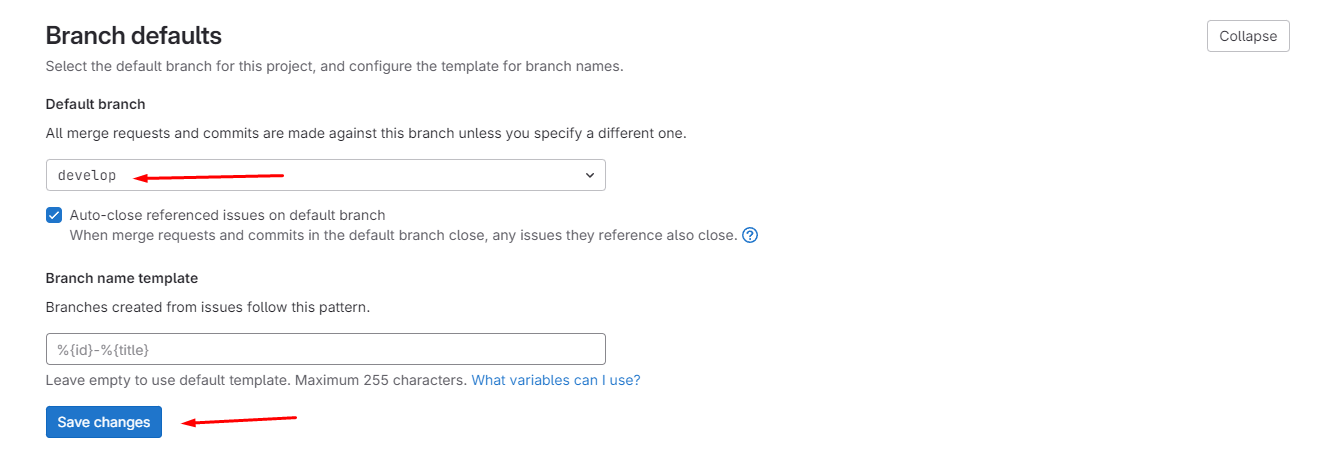Collapse the Branch defaults section

click(1247, 36)
